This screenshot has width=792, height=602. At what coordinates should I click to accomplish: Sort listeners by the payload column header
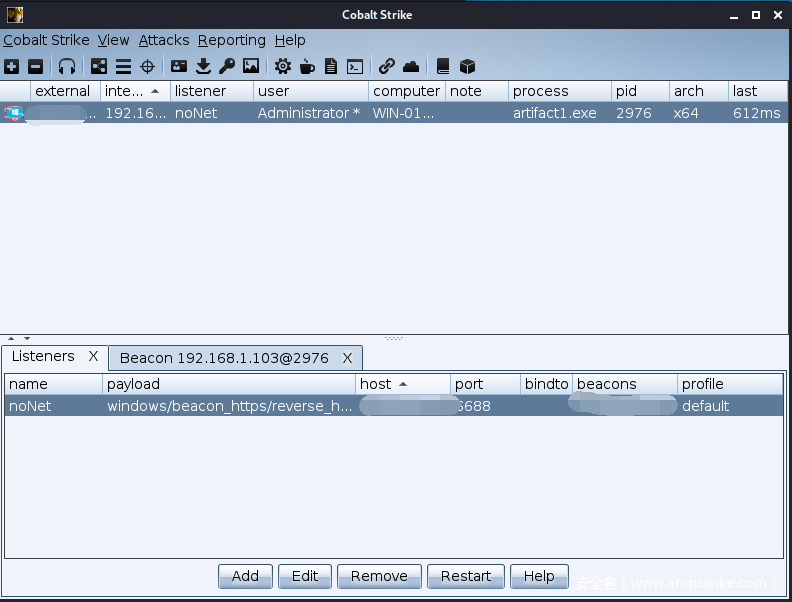point(229,384)
